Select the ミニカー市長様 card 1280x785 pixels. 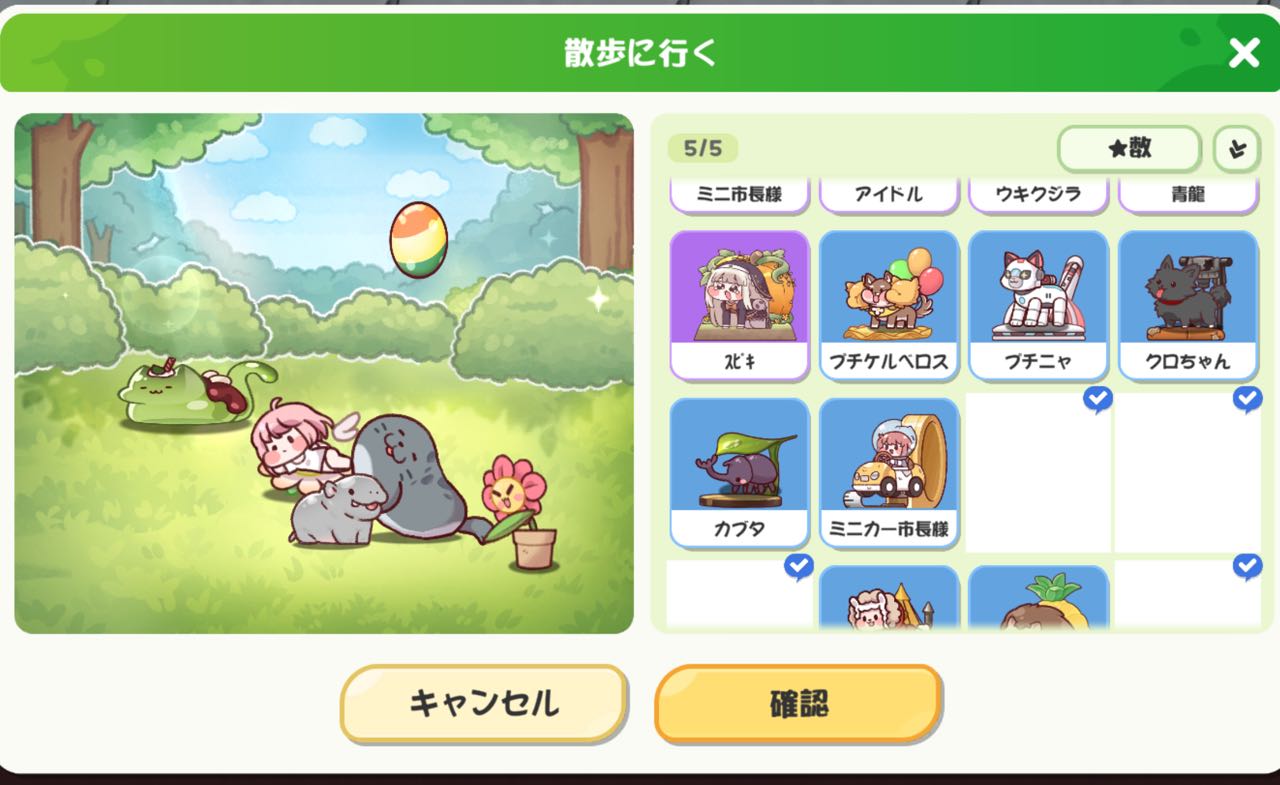889,473
